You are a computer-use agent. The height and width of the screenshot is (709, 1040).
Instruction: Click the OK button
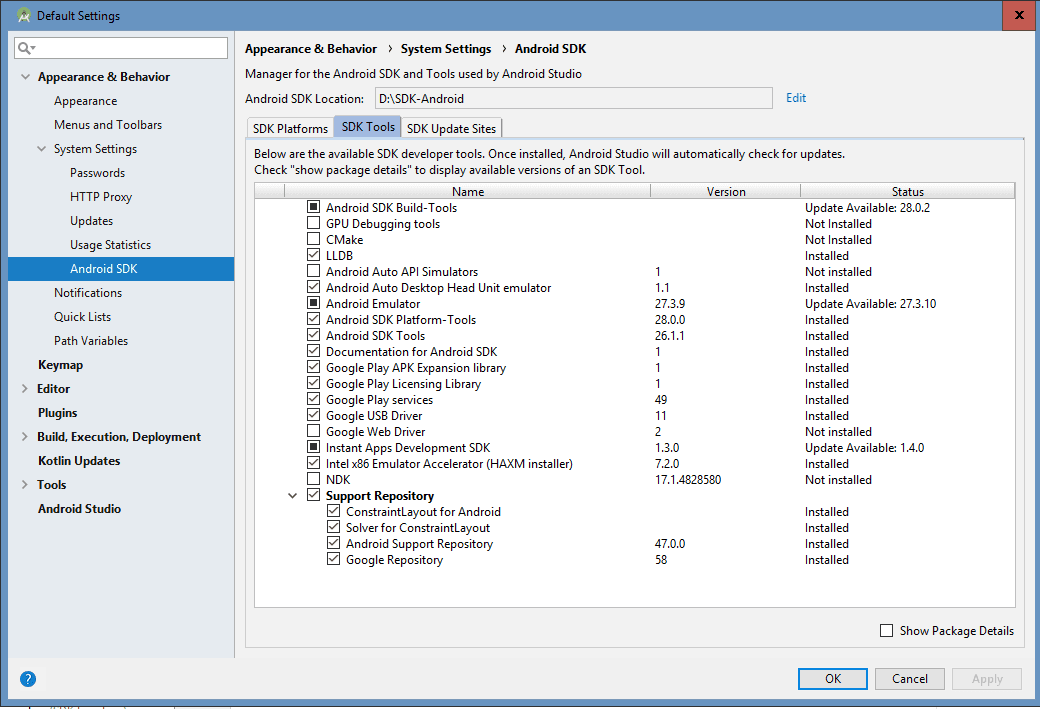click(832, 678)
